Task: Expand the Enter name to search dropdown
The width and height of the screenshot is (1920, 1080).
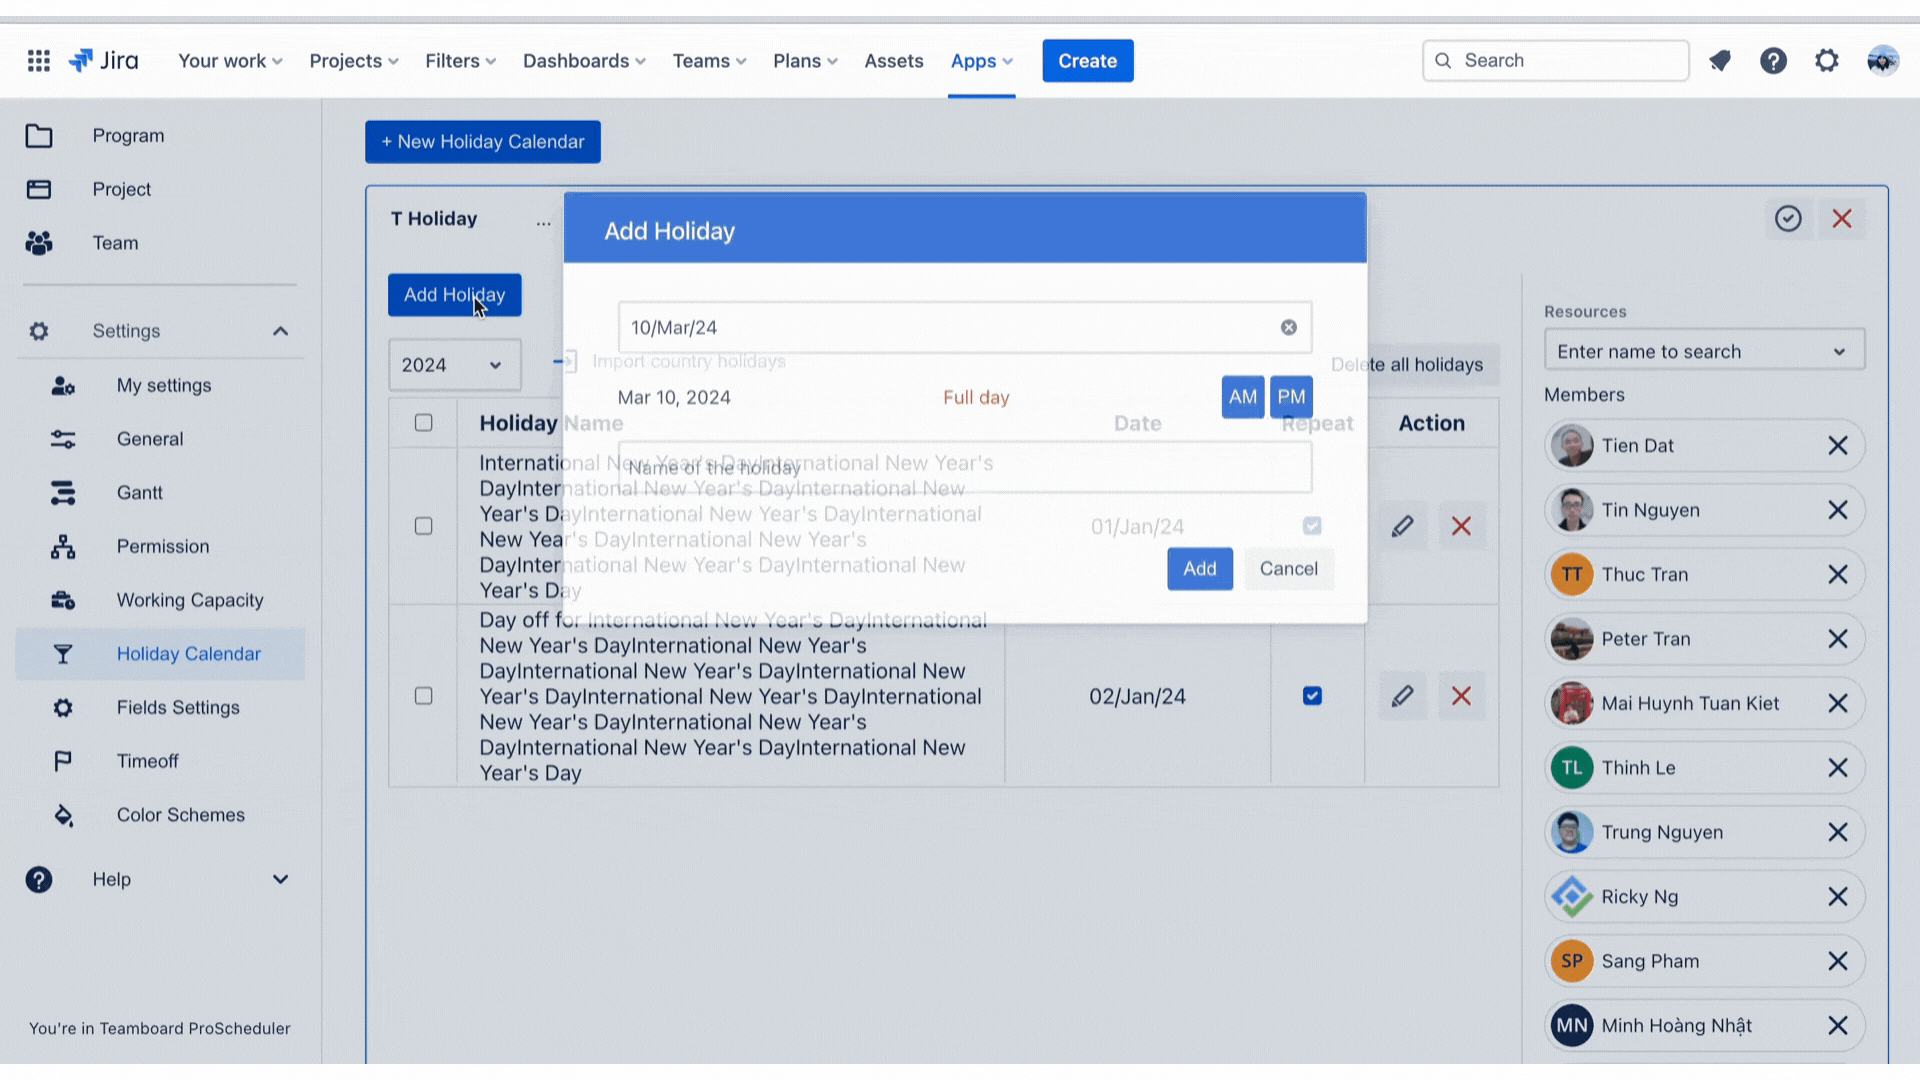Action: click(1703, 352)
